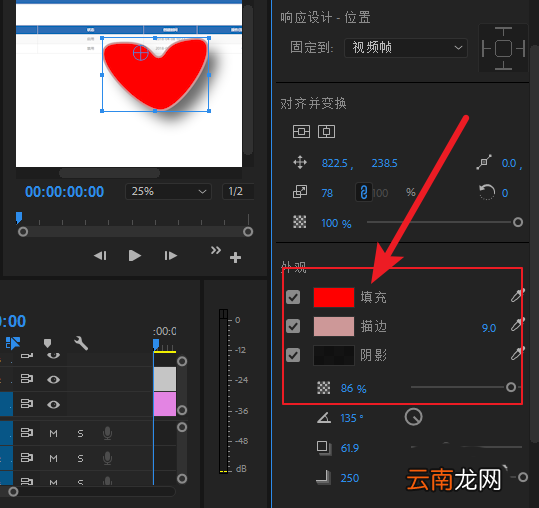539x508 pixels.
Task: Toggle the snap in timeline icon
Action: coord(13,343)
